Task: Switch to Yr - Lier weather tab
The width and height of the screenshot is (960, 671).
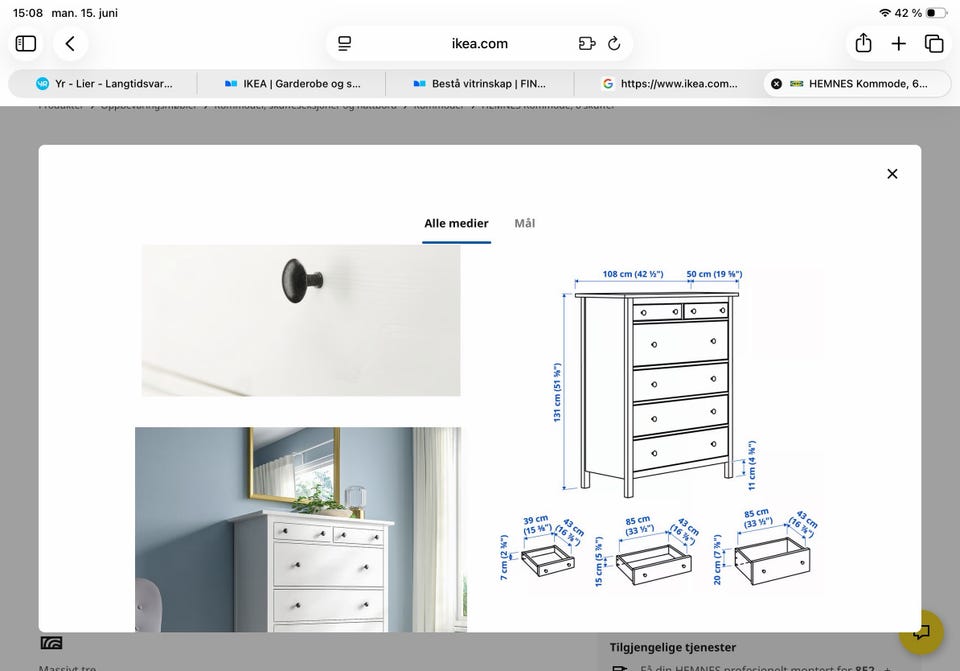Action: tap(103, 84)
